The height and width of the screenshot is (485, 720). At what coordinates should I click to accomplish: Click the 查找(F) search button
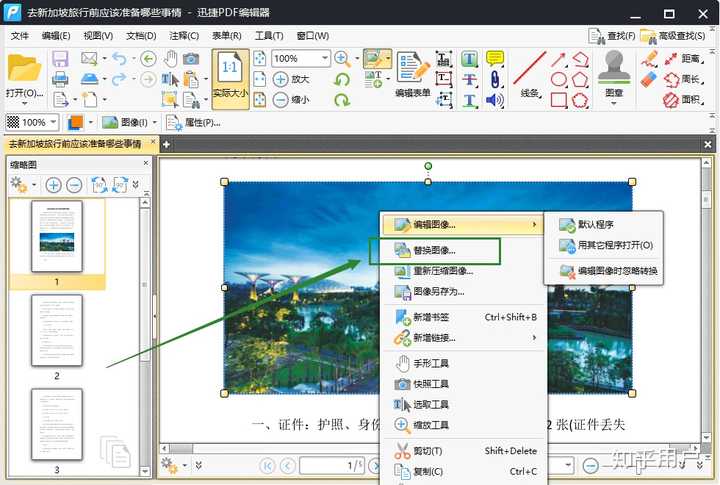(x=612, y=36)
